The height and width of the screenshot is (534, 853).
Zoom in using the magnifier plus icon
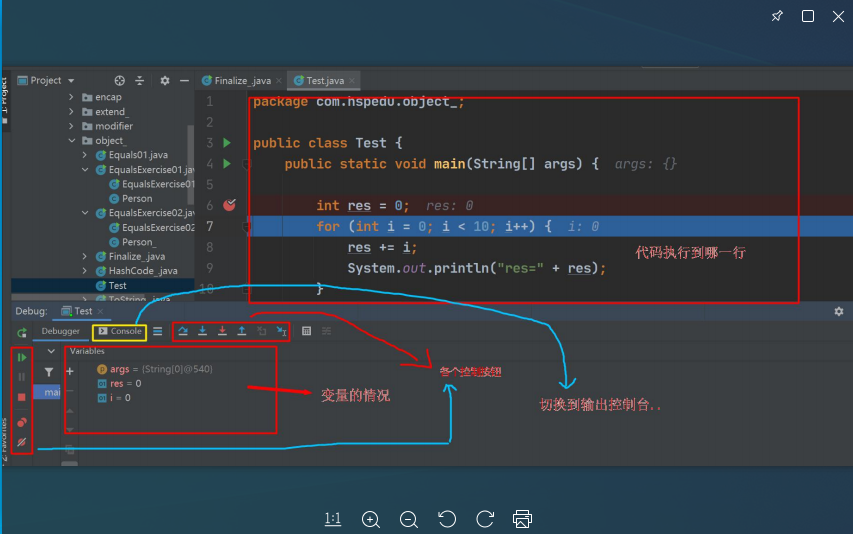coord(370,519)
